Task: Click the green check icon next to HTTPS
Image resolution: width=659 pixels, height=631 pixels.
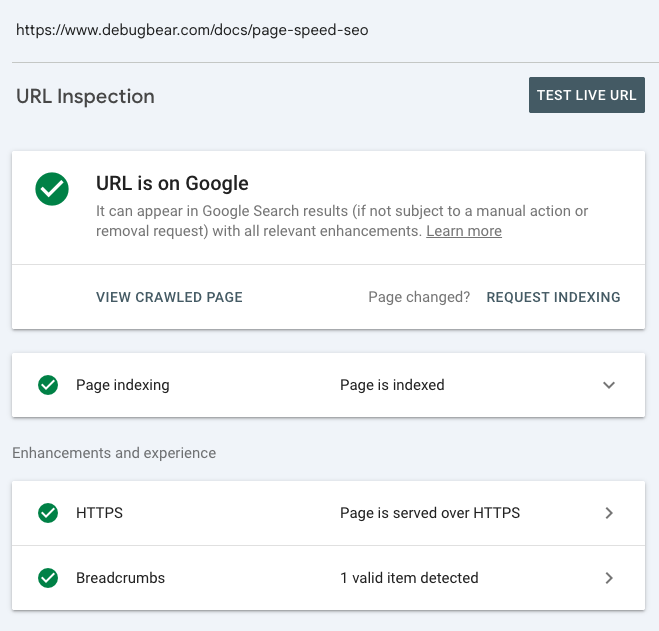Action: pos(48,513)
